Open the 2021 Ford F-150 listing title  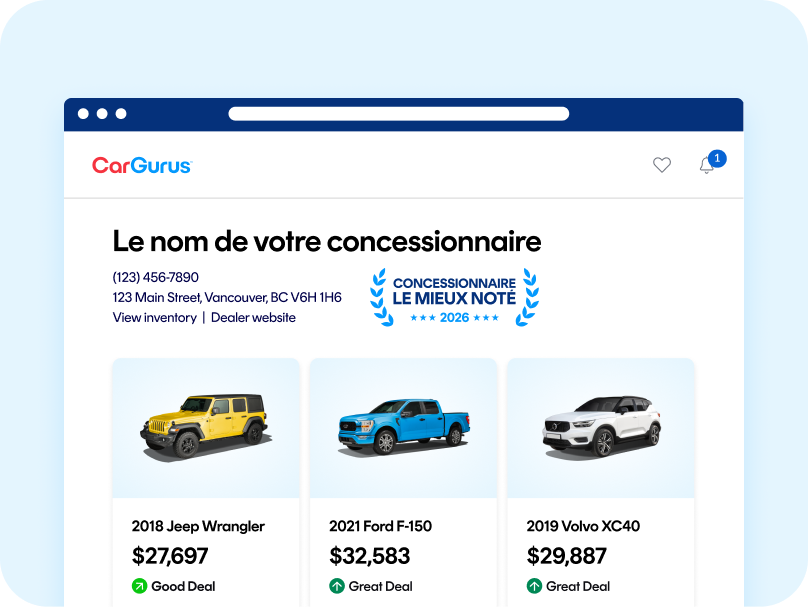(380, 526)
